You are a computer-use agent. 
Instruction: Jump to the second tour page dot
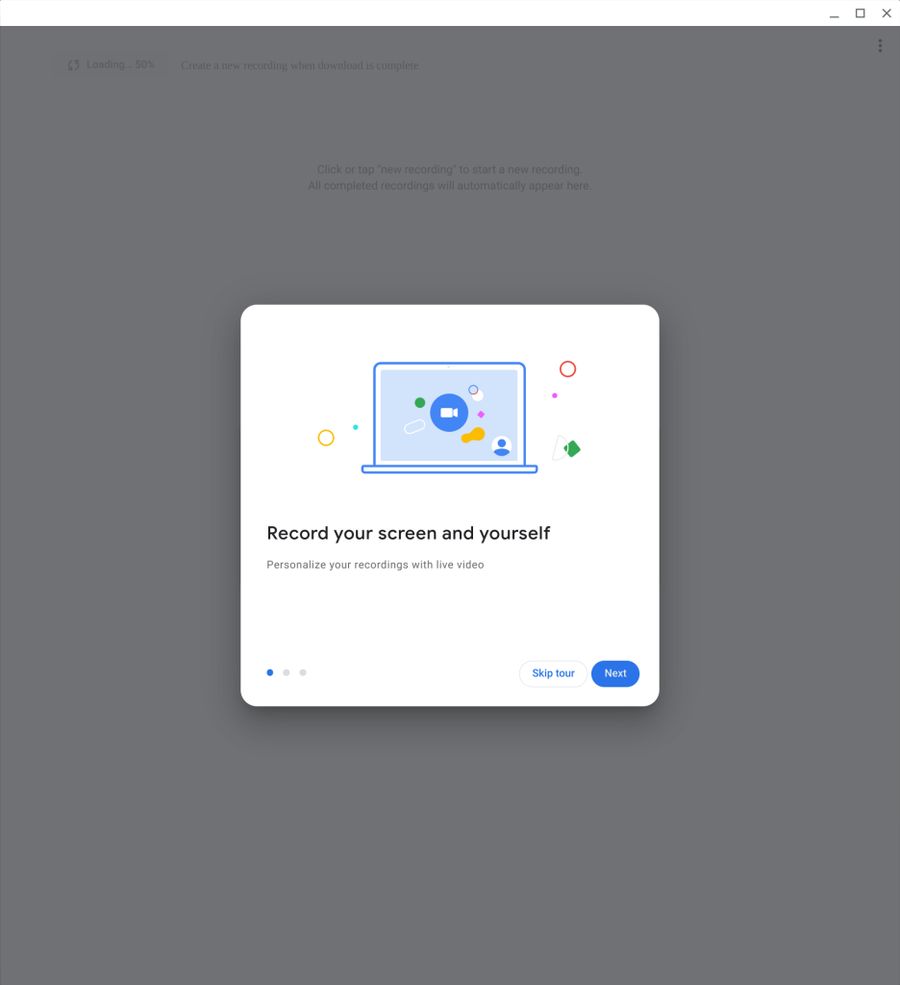click(x=286, y=673)
